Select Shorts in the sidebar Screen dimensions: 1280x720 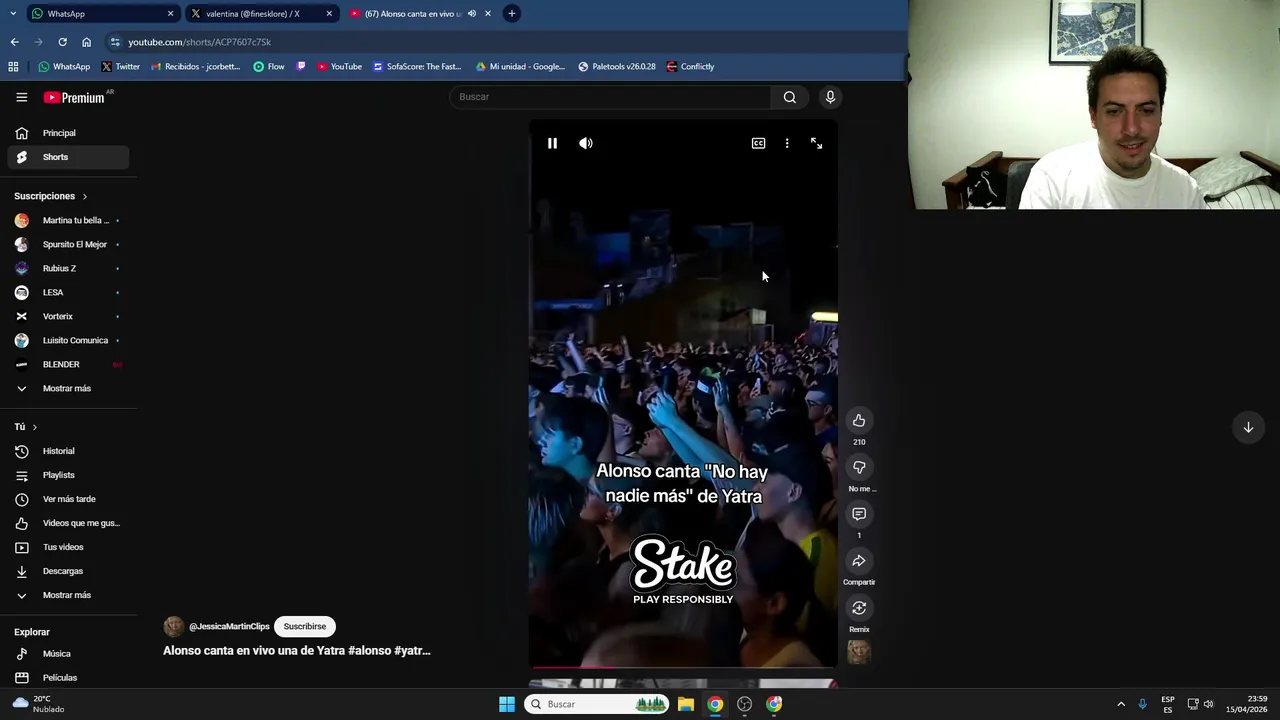68,157
